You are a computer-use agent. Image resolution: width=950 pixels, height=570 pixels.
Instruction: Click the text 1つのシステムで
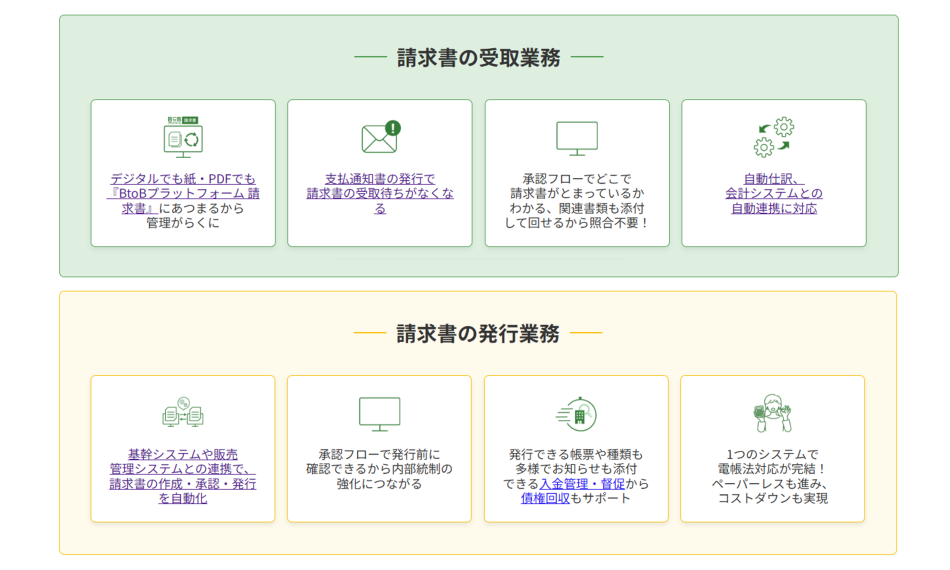click(772, 454)
